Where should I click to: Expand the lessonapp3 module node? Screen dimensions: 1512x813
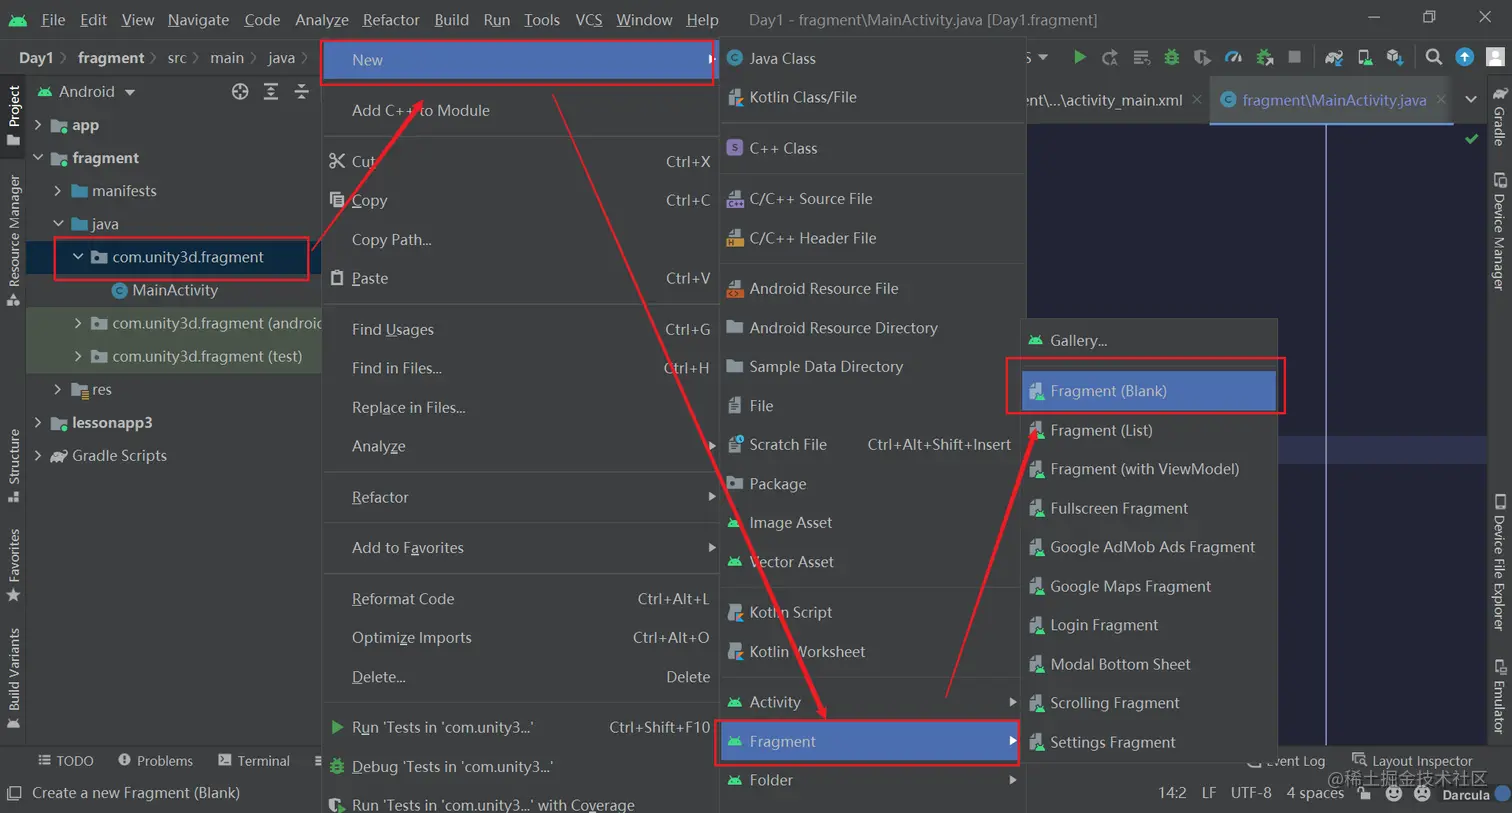38,422
